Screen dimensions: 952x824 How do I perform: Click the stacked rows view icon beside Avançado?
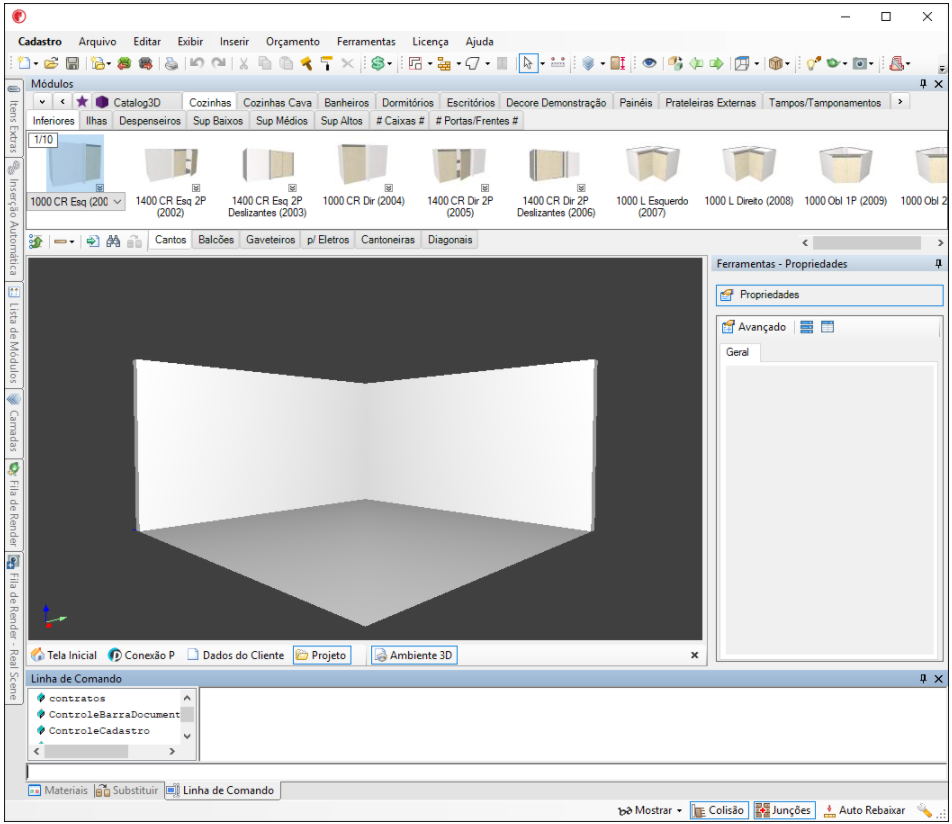806,327
